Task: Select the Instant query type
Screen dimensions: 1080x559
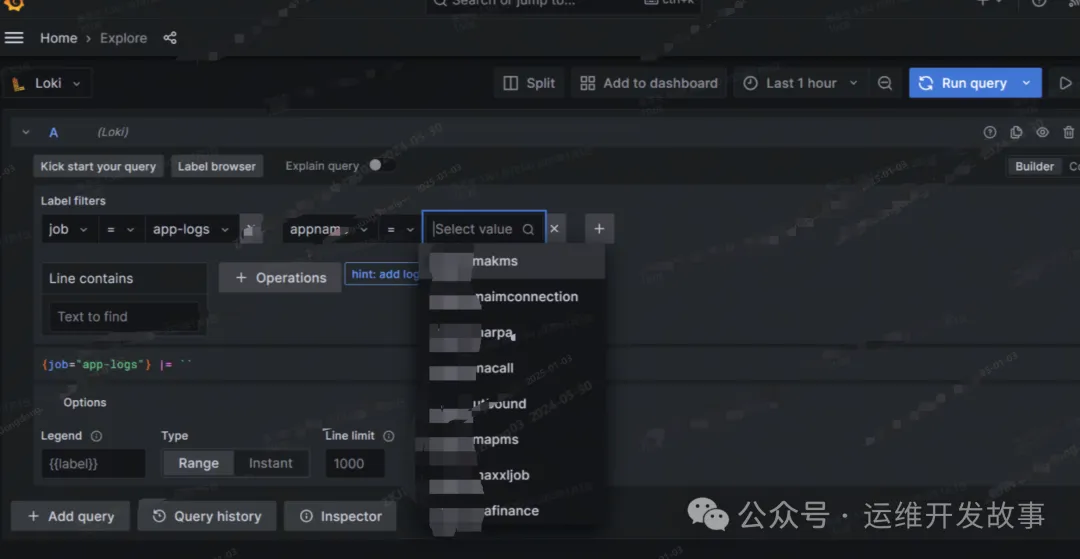Action: pos(270,463)
